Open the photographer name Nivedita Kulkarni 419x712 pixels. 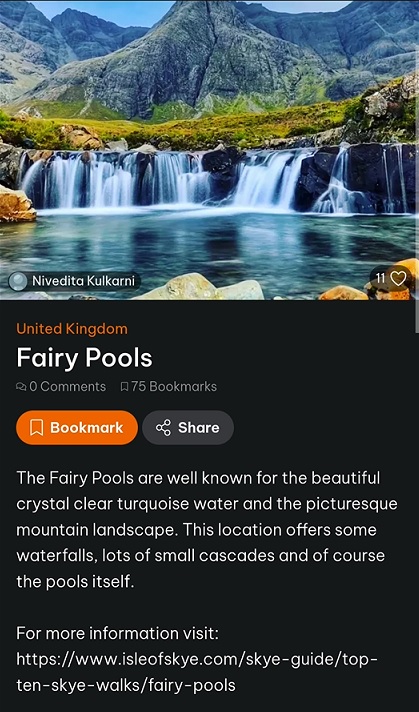(83, 281)
